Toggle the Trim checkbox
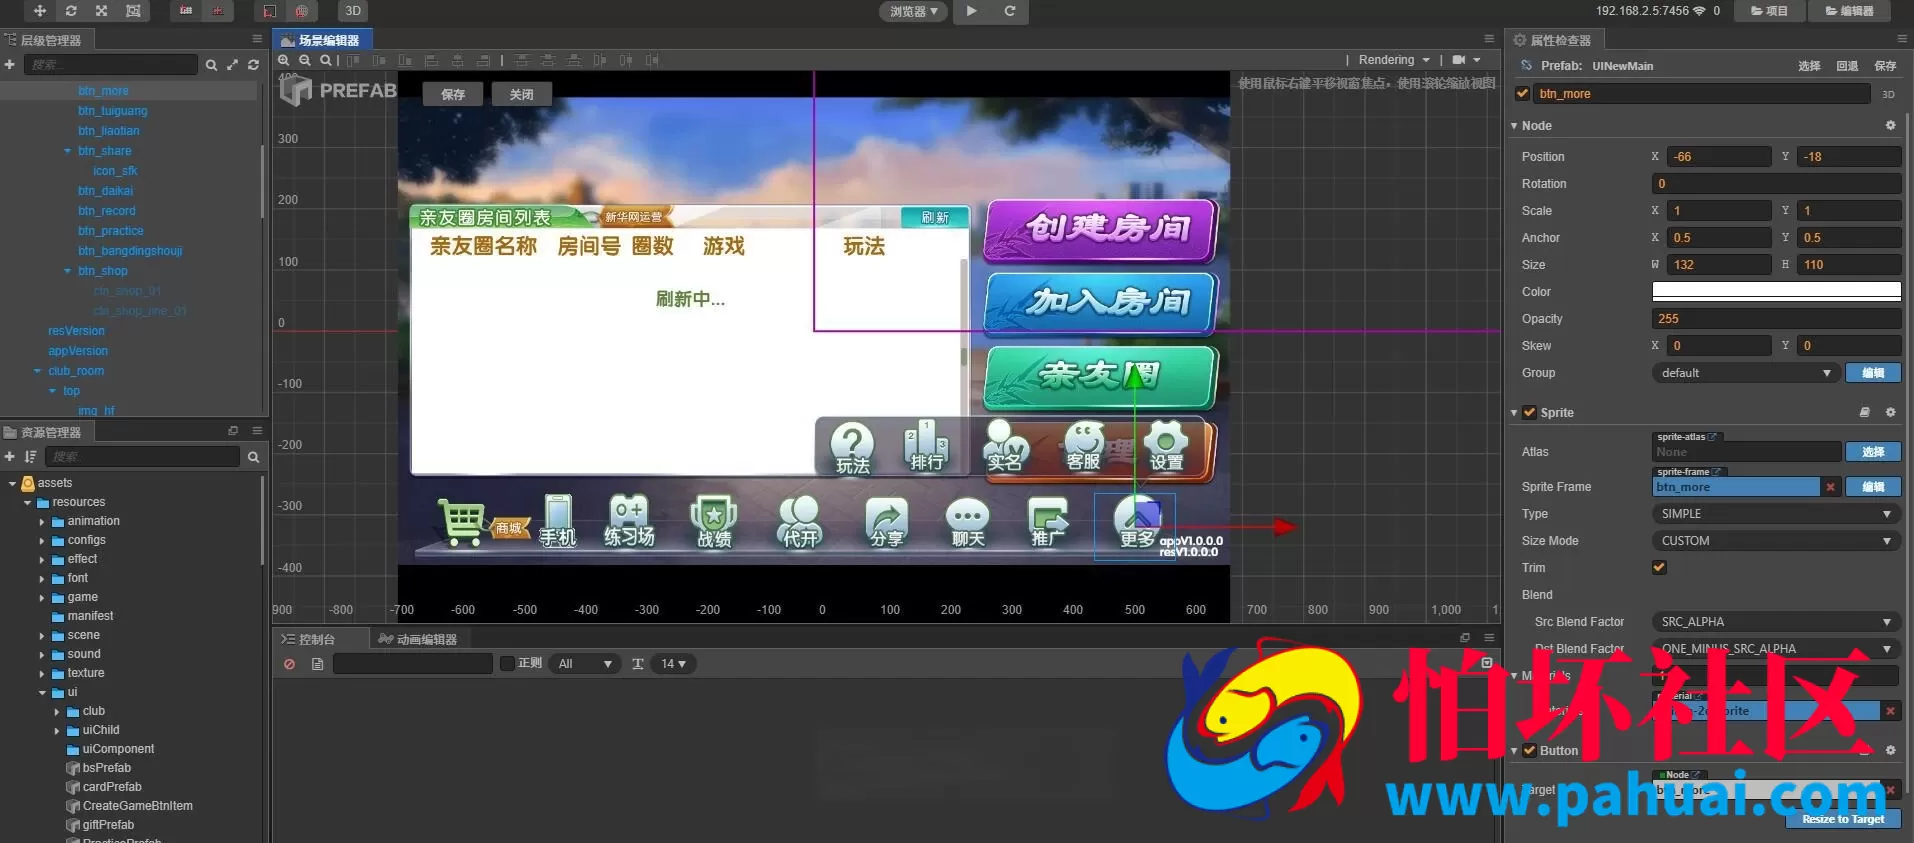The image size is (1914, 843). pyautogui.click(x=1659, y=567)
